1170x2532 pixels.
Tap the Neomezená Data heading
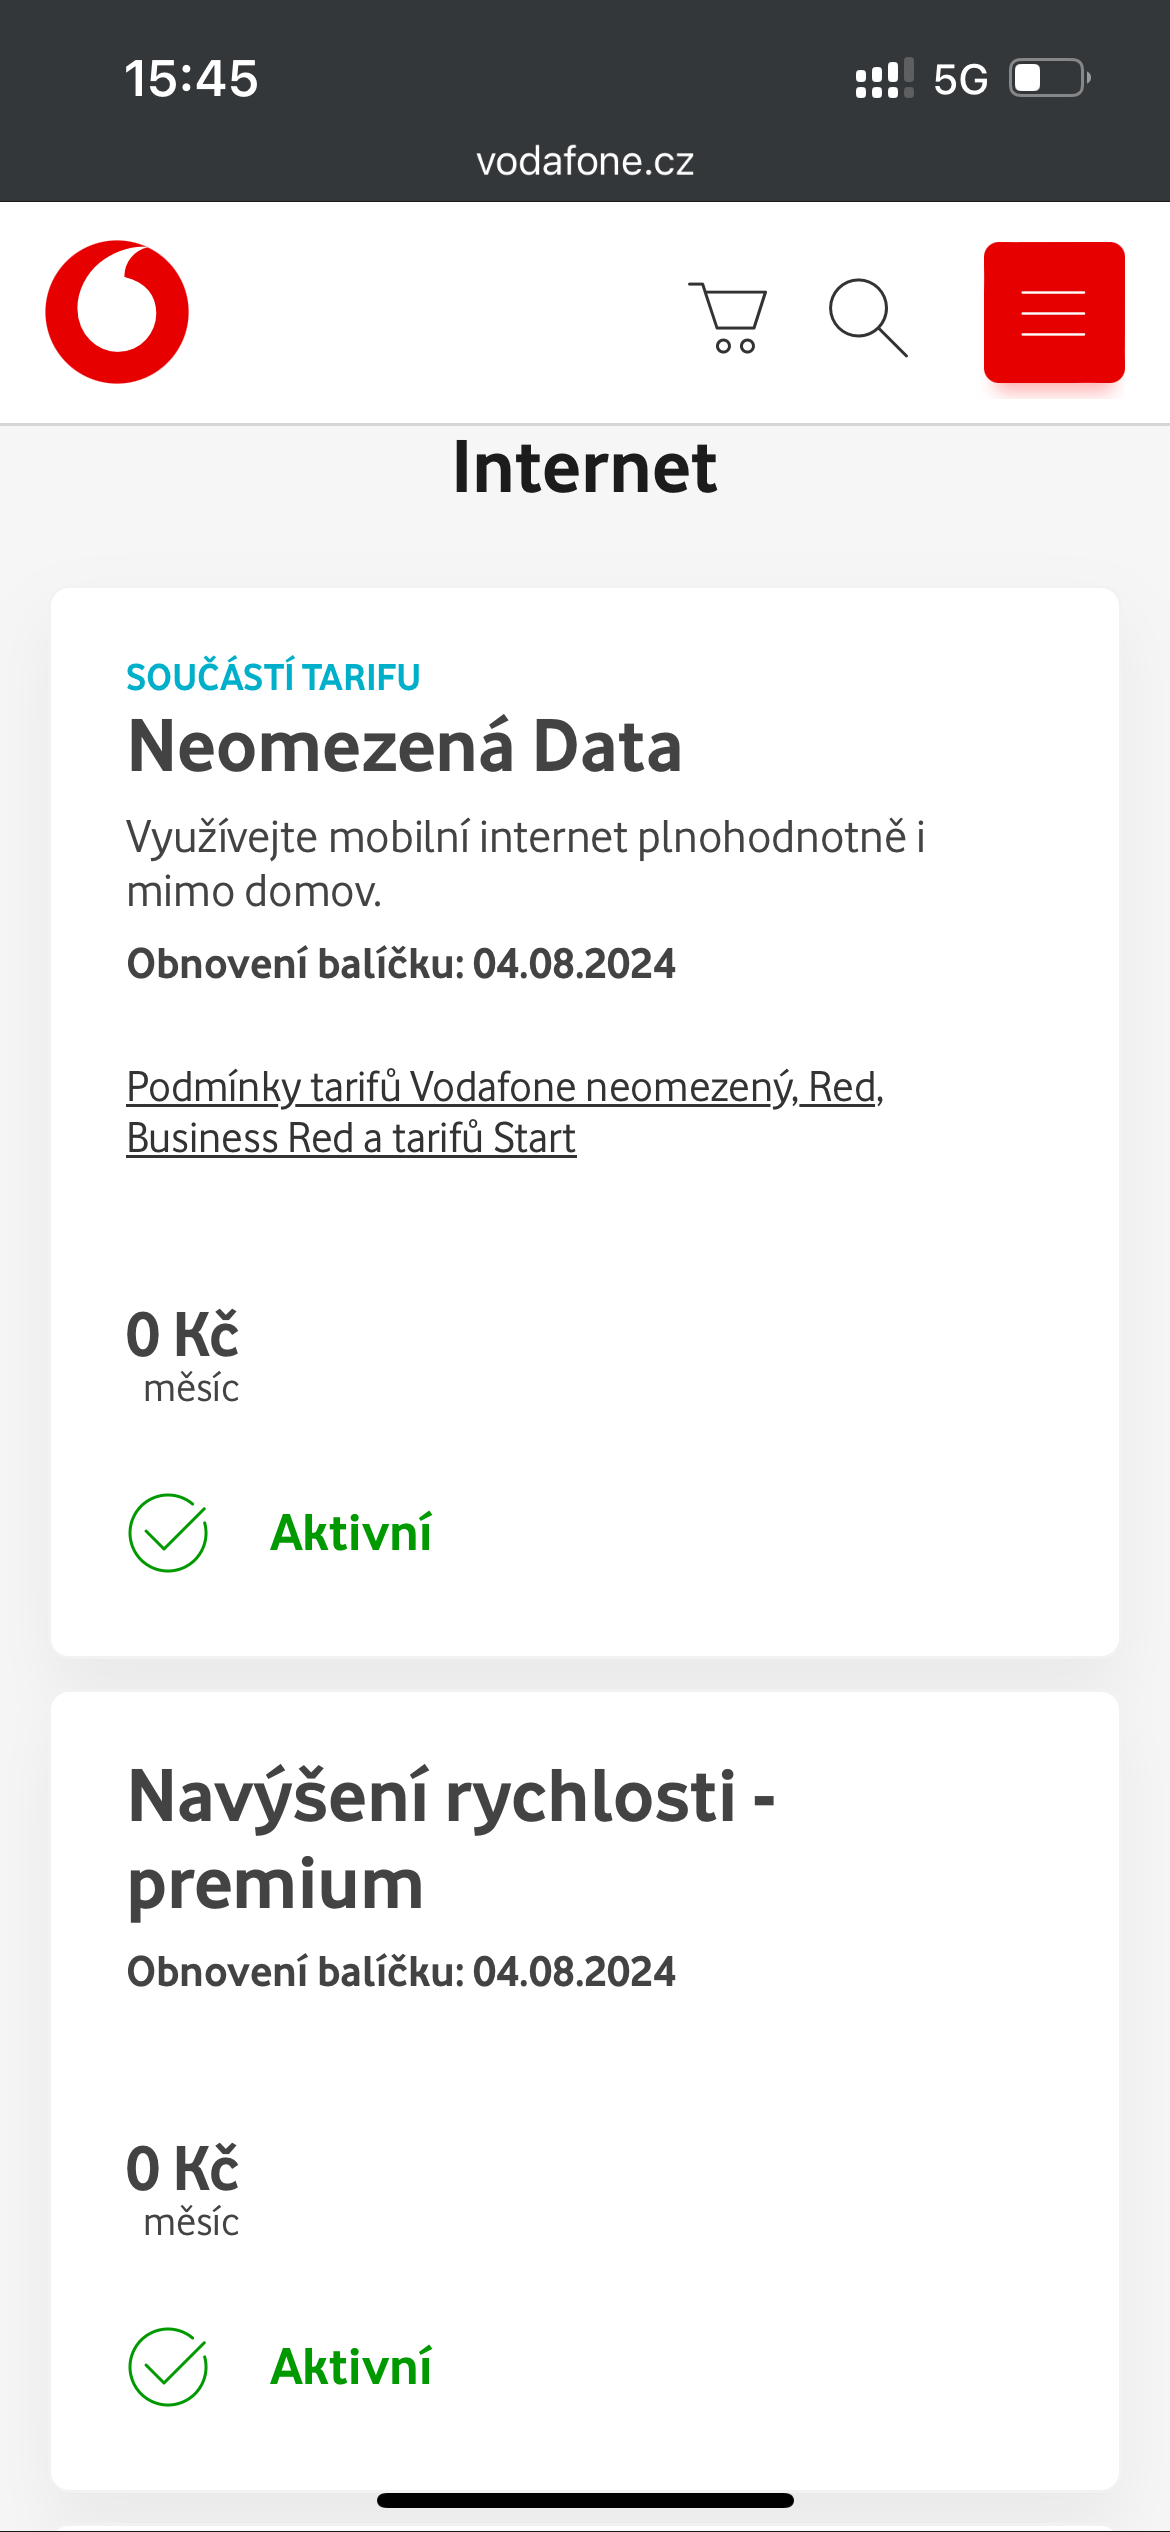coord(405,747)
